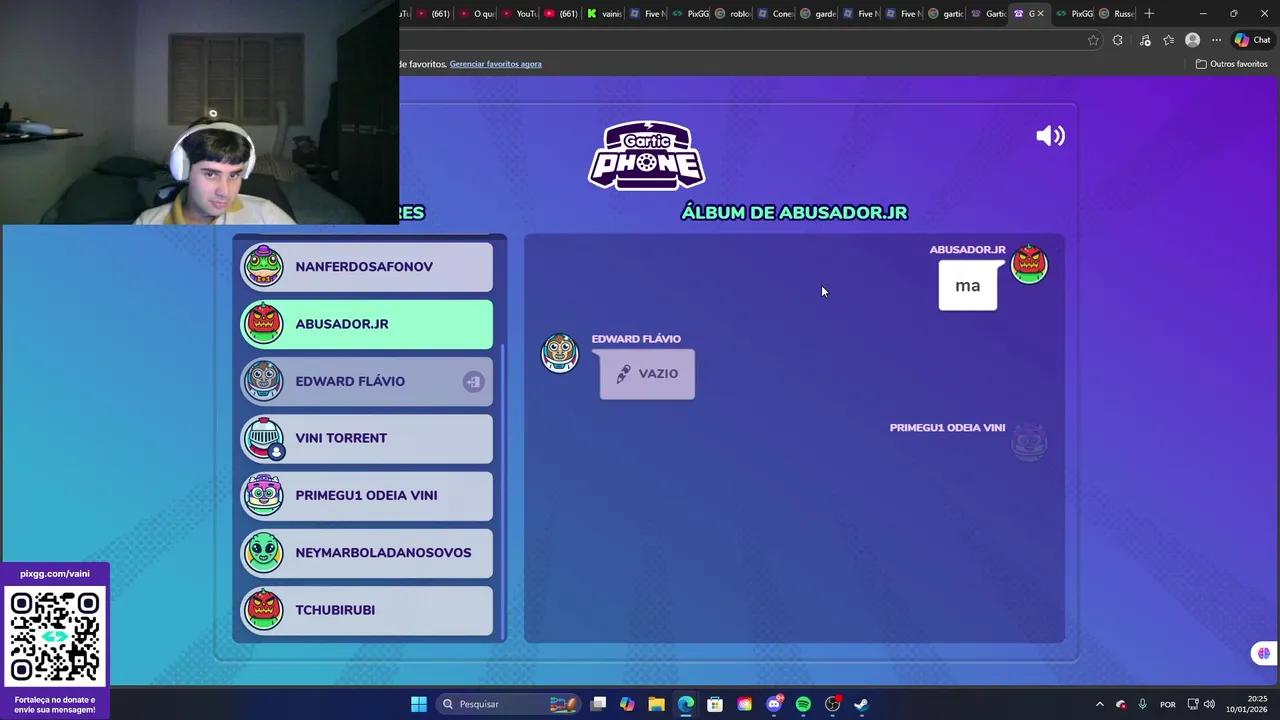Select the TCHUBIRUBI player row

tap(367, 610)
